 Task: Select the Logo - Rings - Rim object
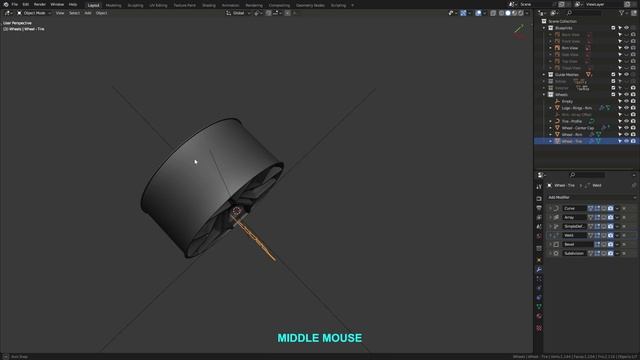pos(576,108)
